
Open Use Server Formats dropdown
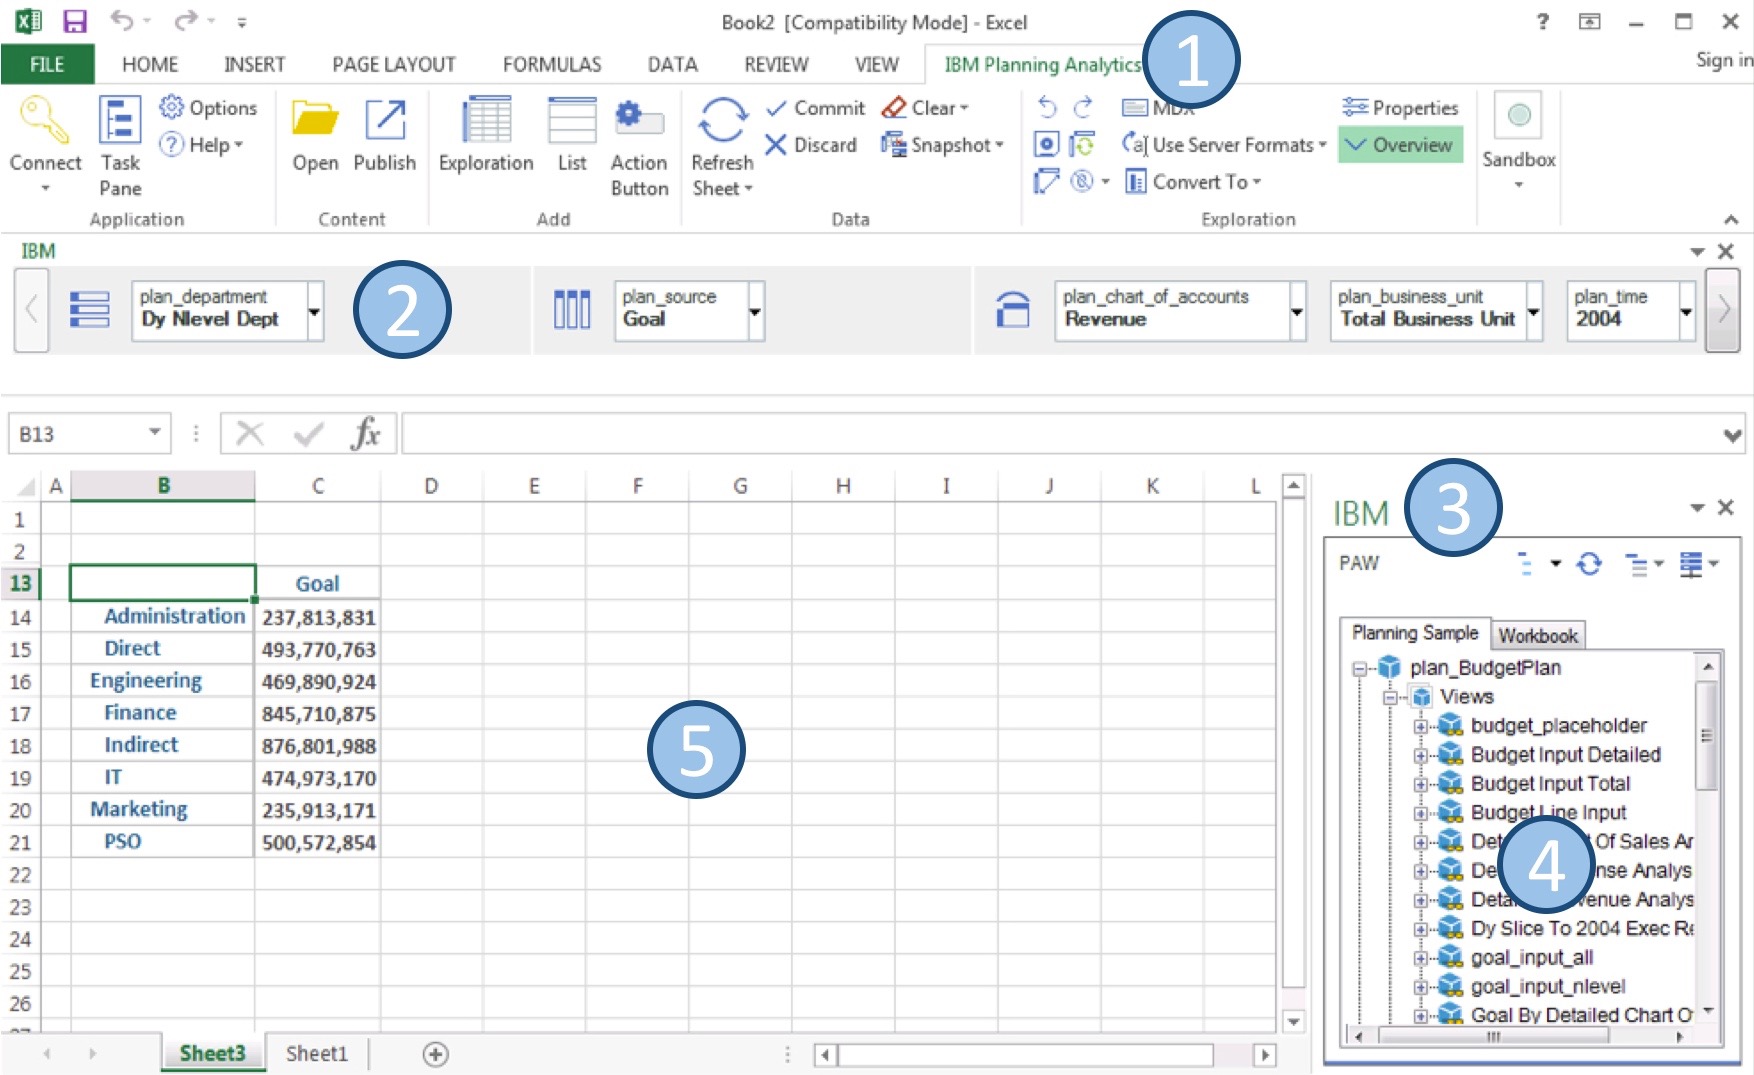(1224, 145)
